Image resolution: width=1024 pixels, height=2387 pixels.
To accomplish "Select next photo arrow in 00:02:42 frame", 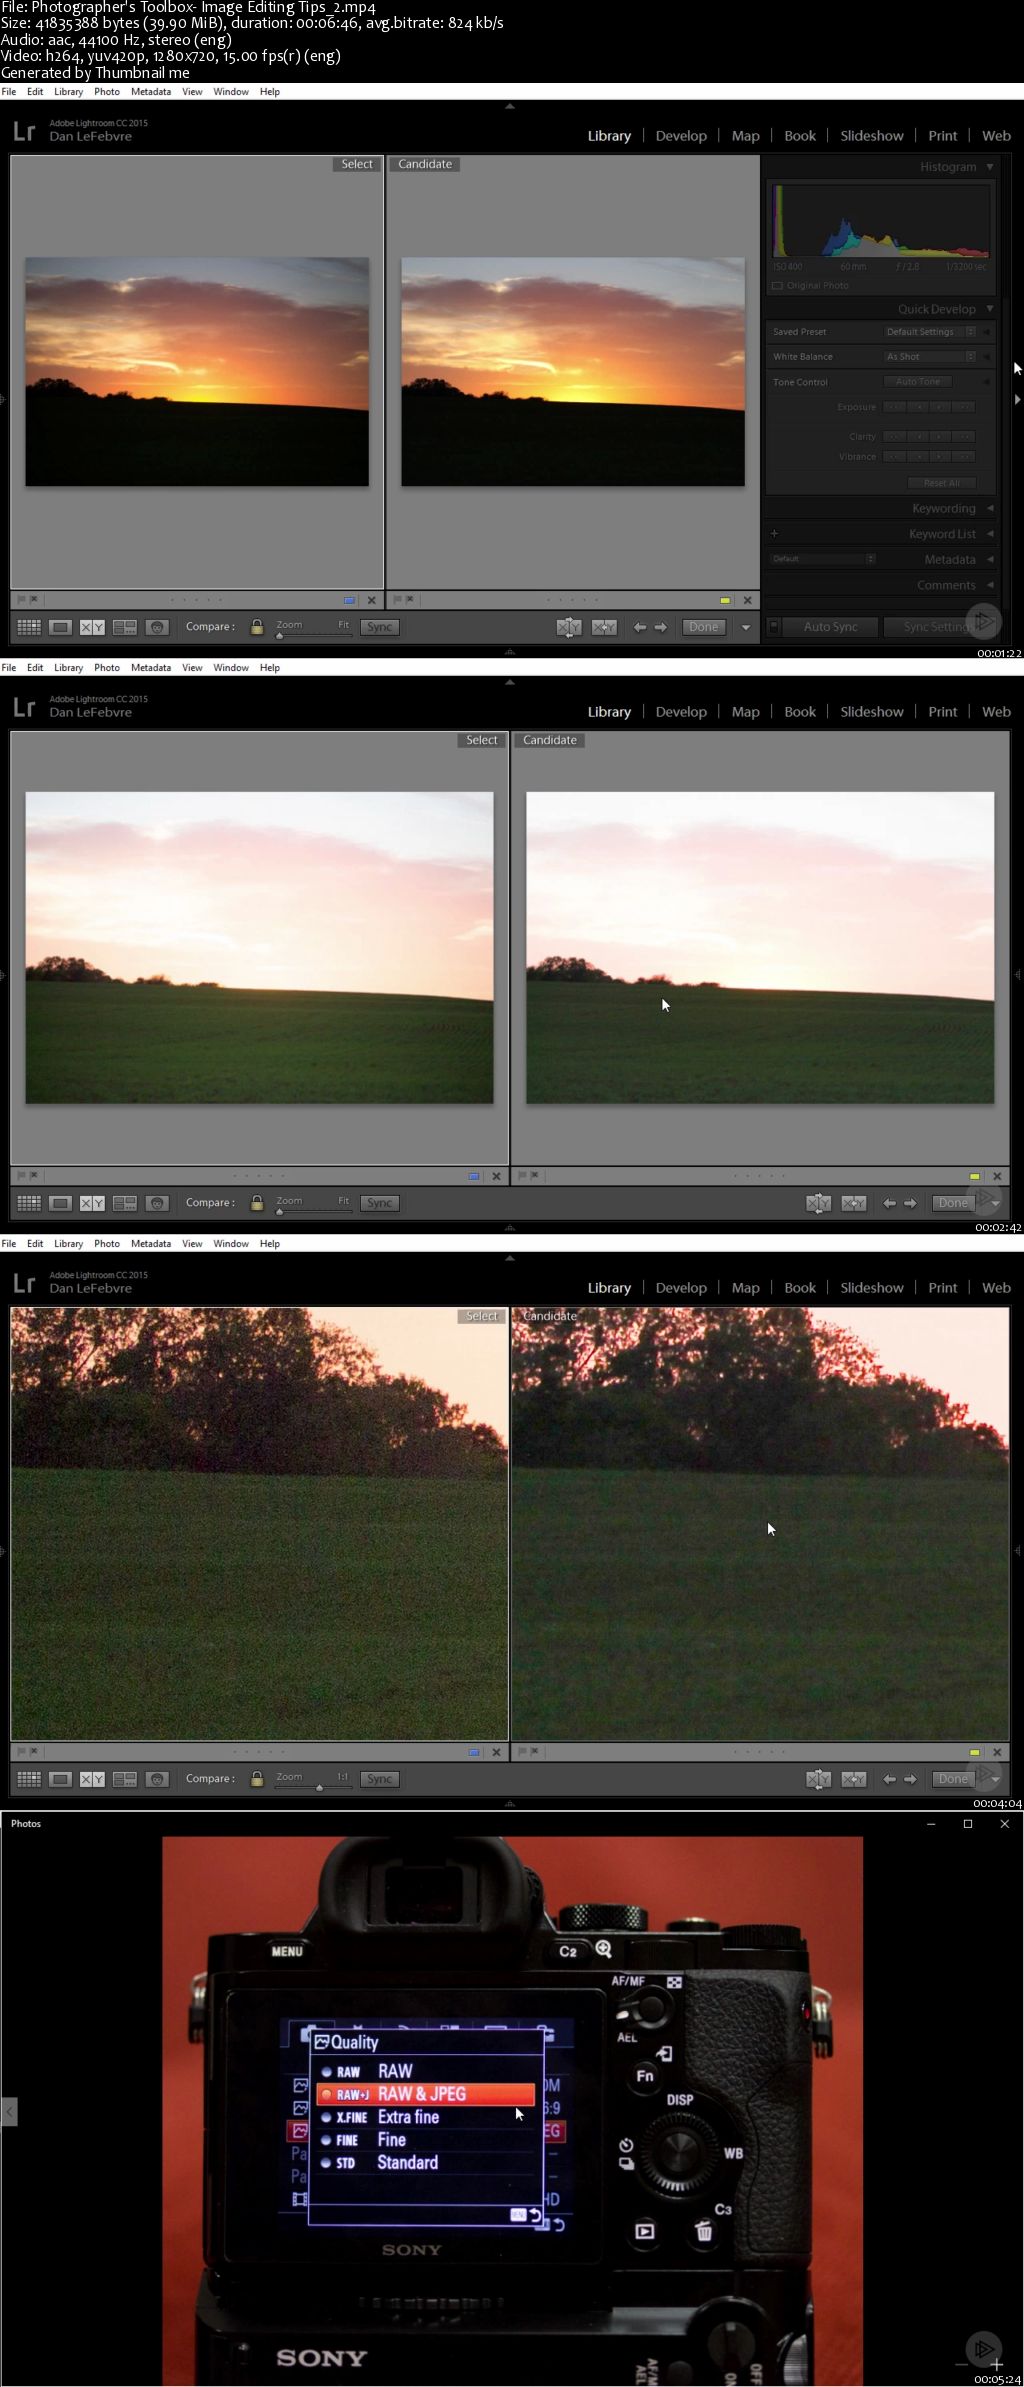I will click(x=910, y=1203).
